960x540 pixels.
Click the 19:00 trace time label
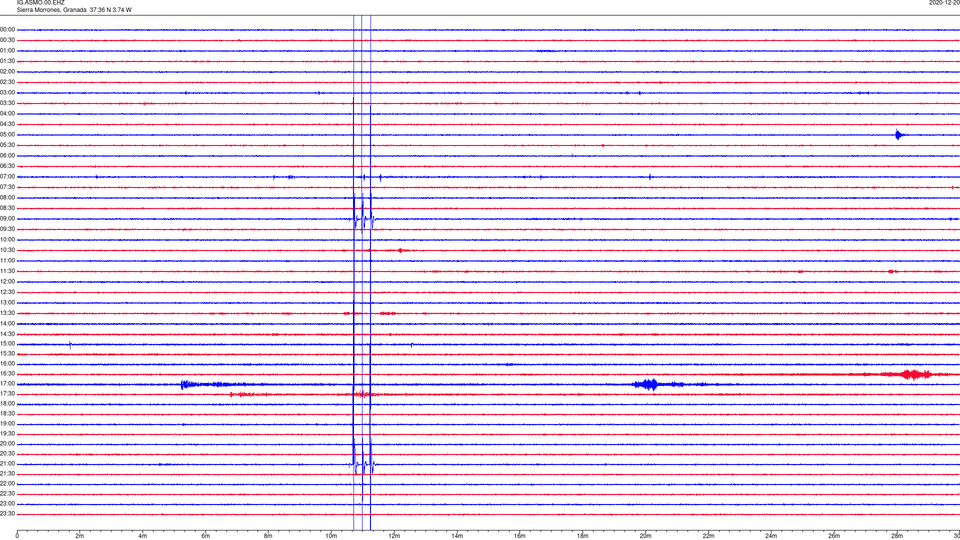pos(7,423)
